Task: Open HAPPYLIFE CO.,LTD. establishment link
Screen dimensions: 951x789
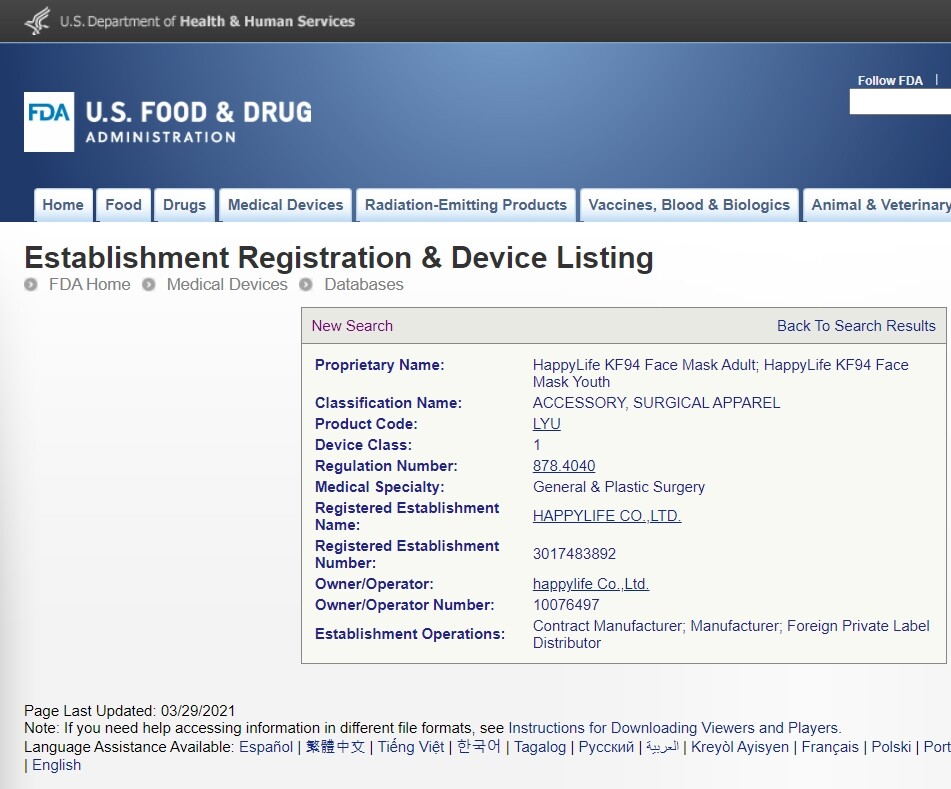Action: coord(607,516)
